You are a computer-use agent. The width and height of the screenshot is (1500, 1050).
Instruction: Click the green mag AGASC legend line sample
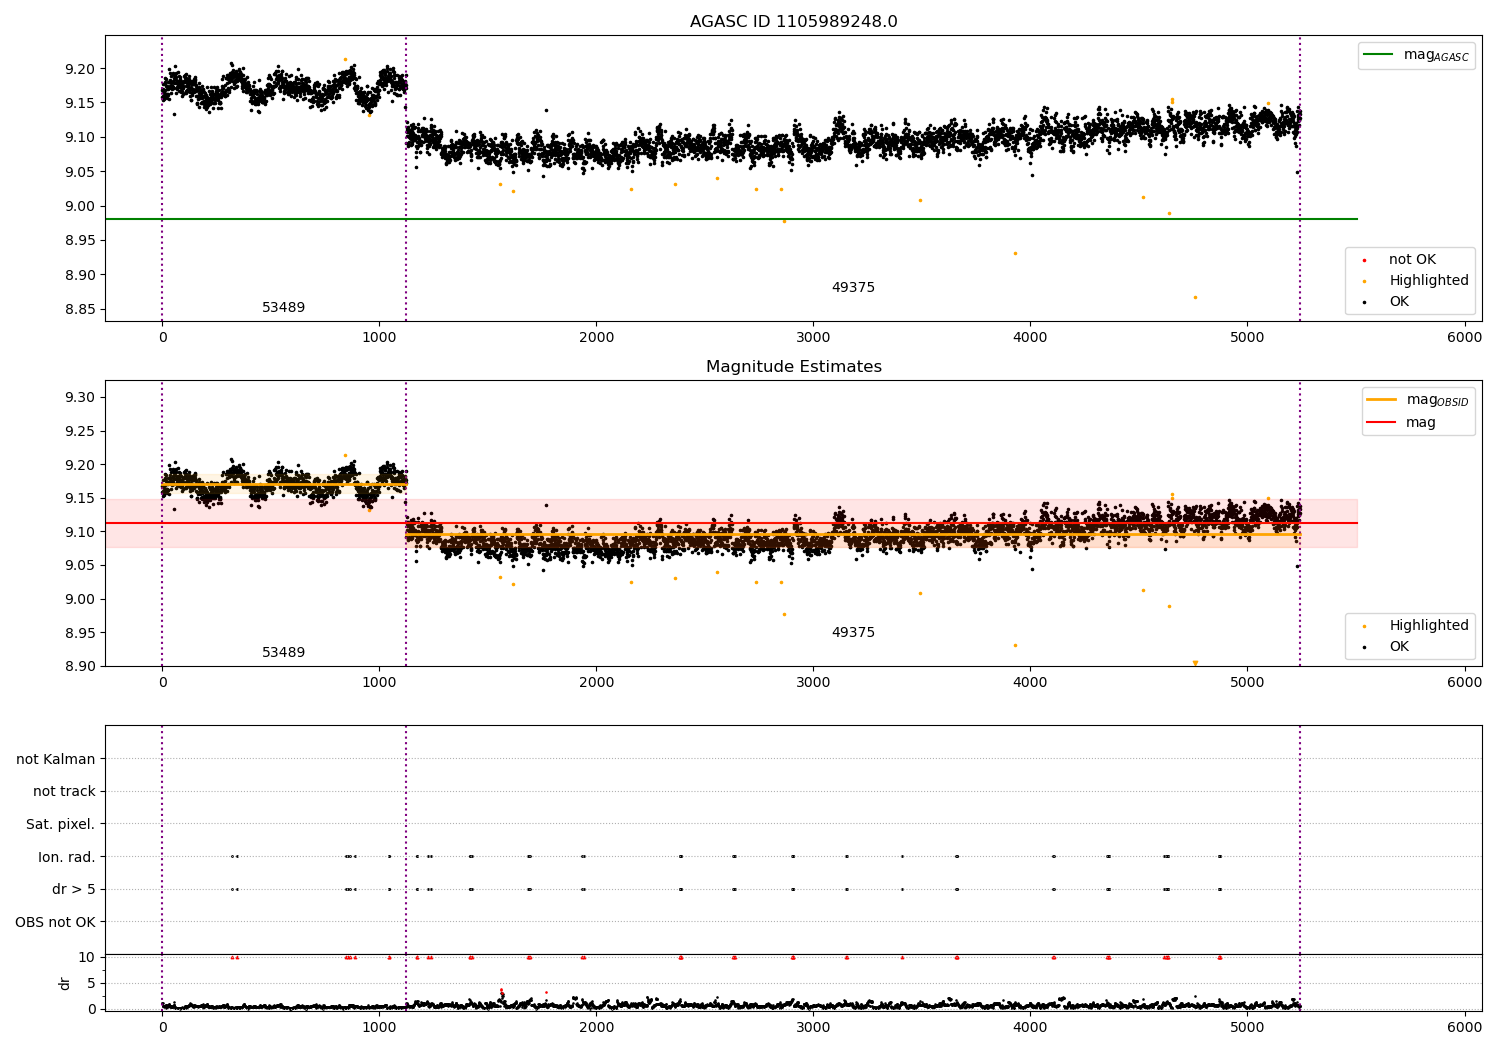coord(1380,55)
